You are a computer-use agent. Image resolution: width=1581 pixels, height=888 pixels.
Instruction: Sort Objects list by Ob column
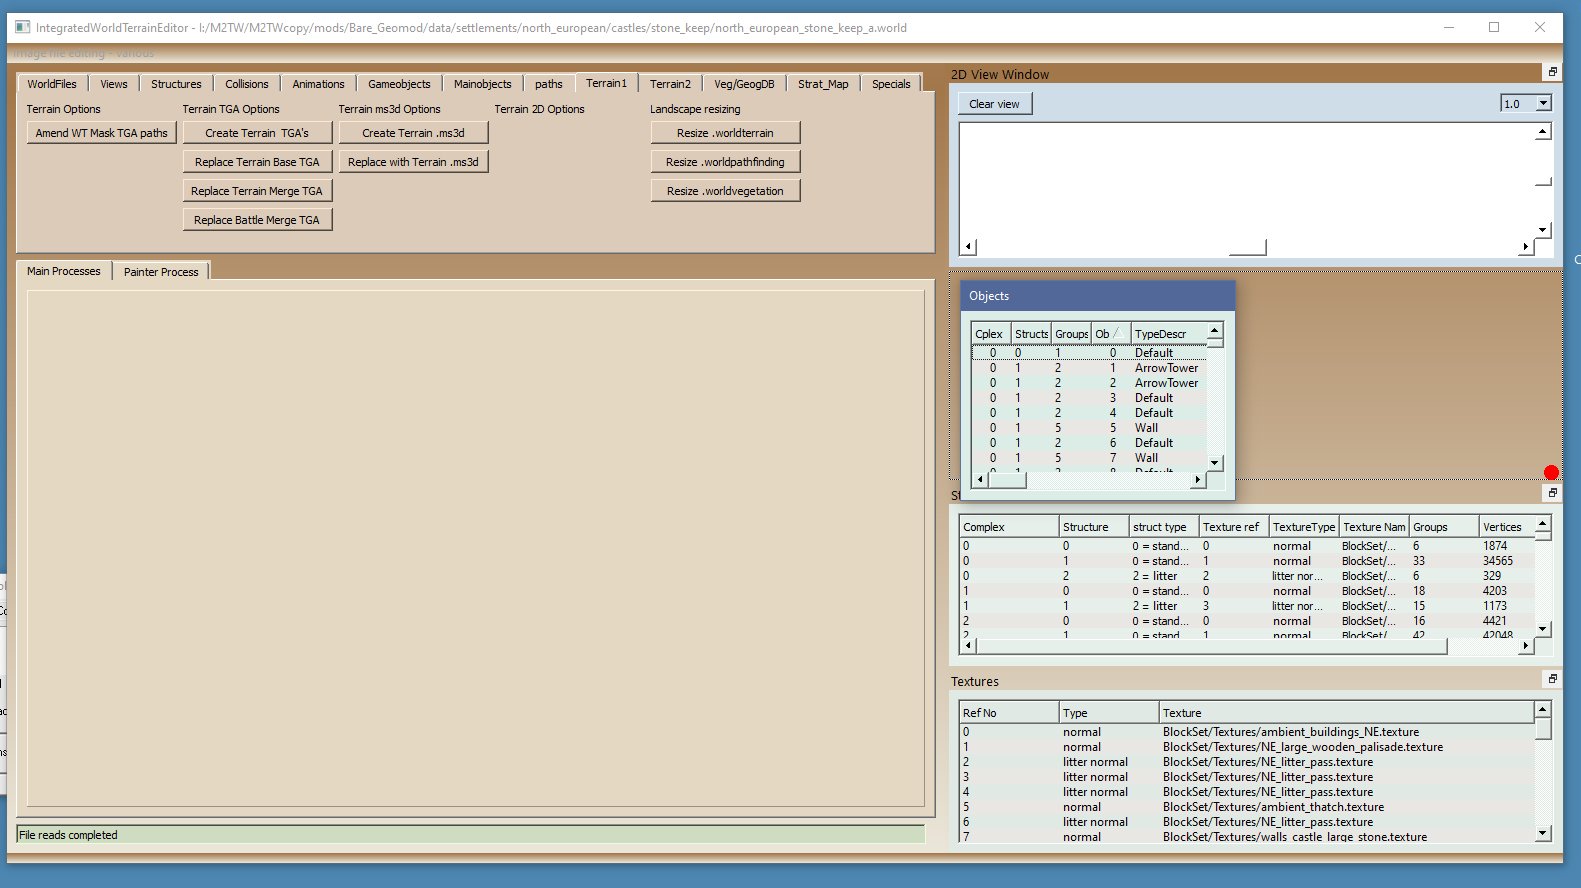click(x=1110, y=334)
